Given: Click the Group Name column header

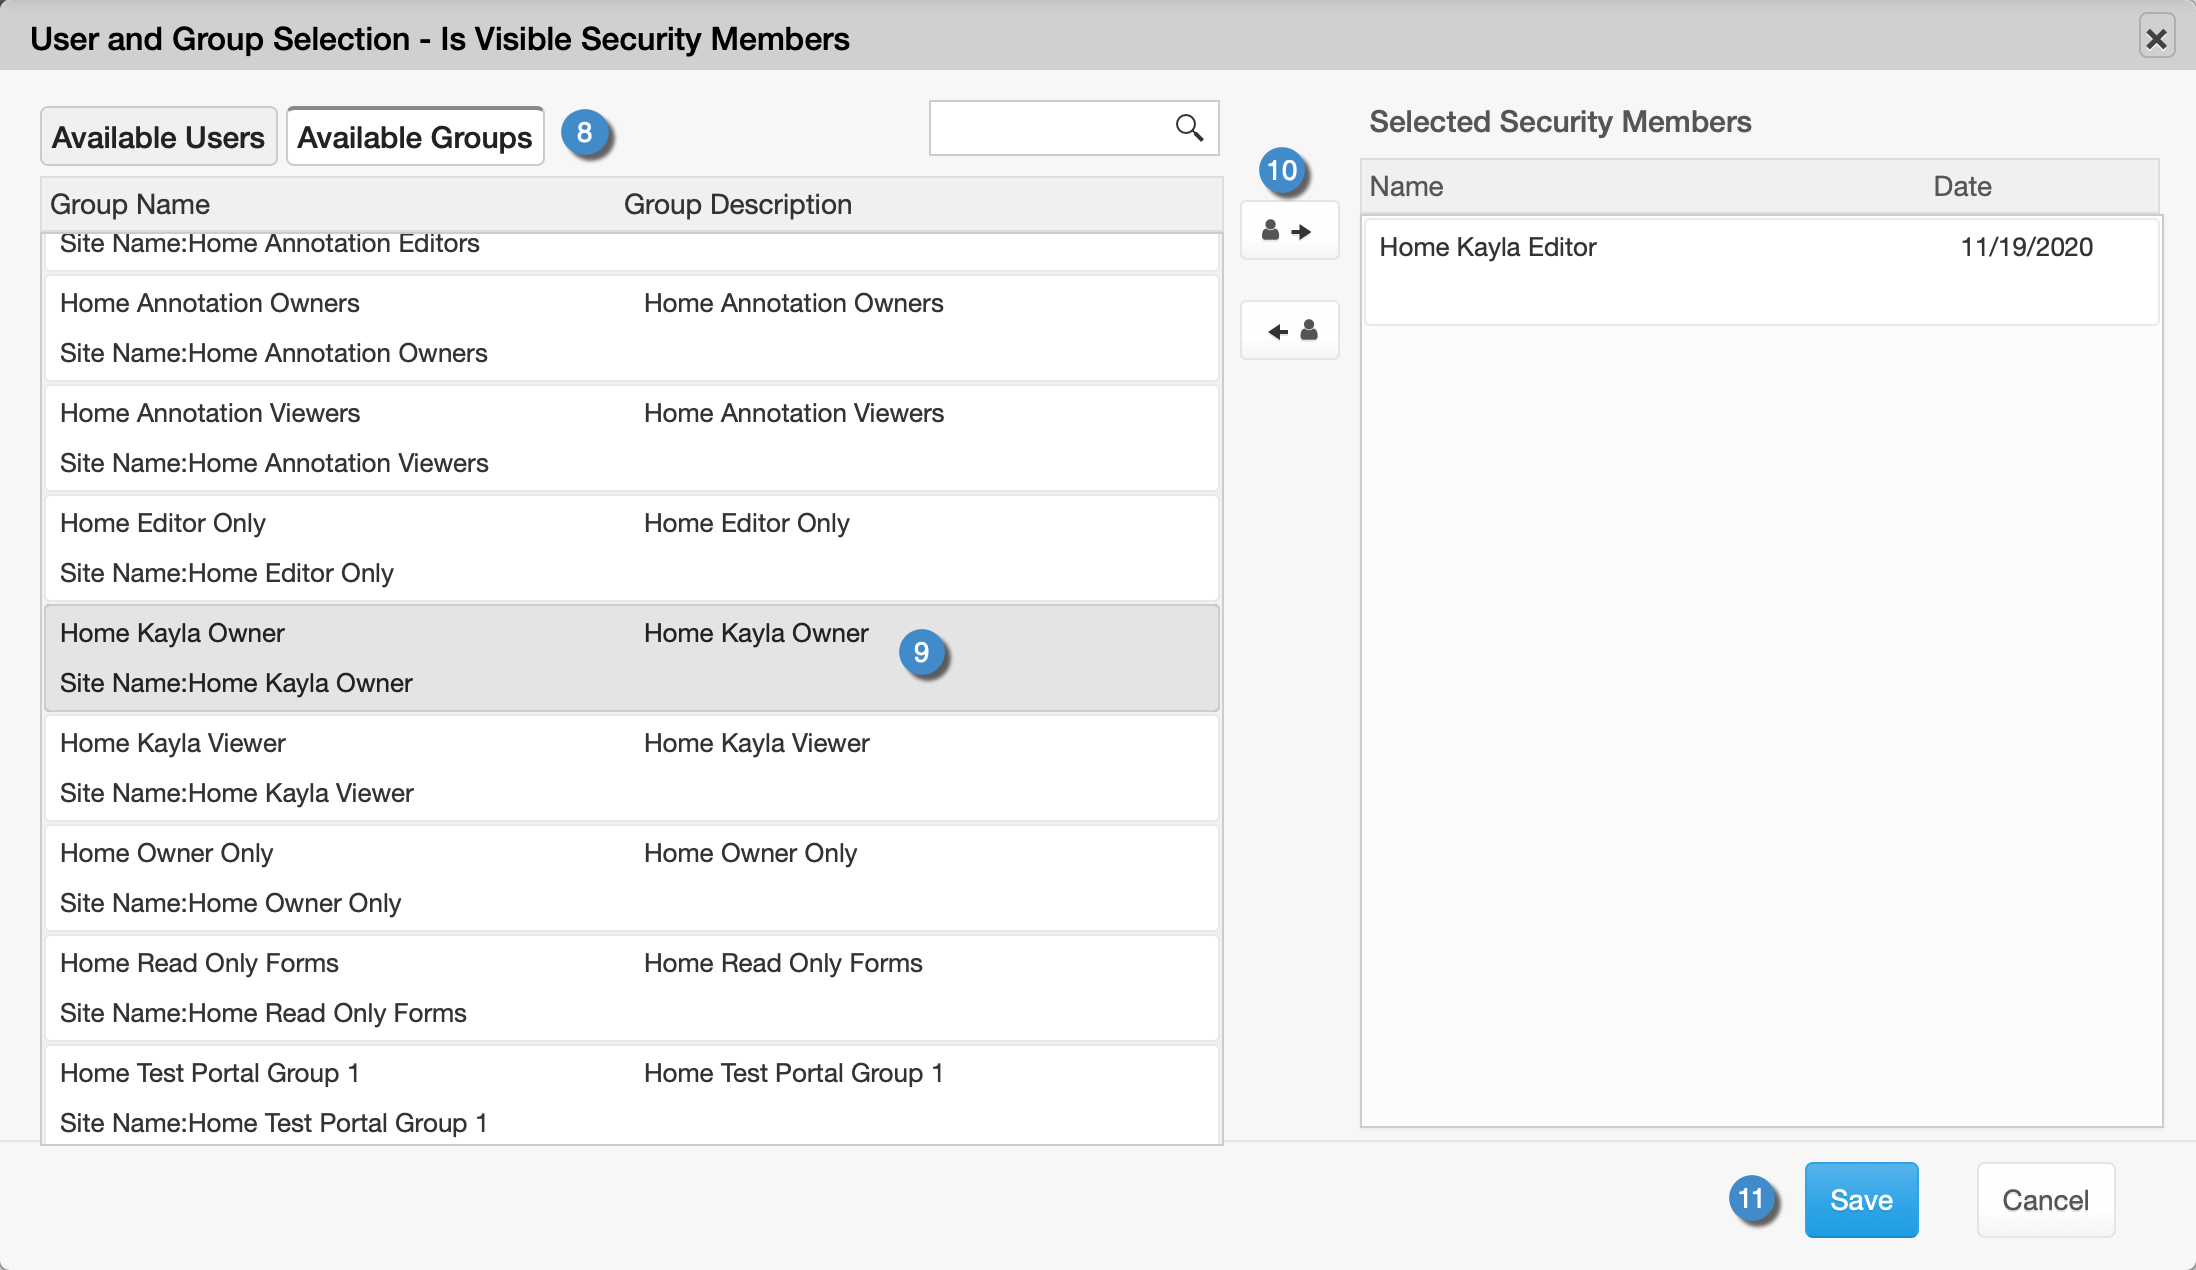Looking at the screenshot, I should (x=130, y=204).
